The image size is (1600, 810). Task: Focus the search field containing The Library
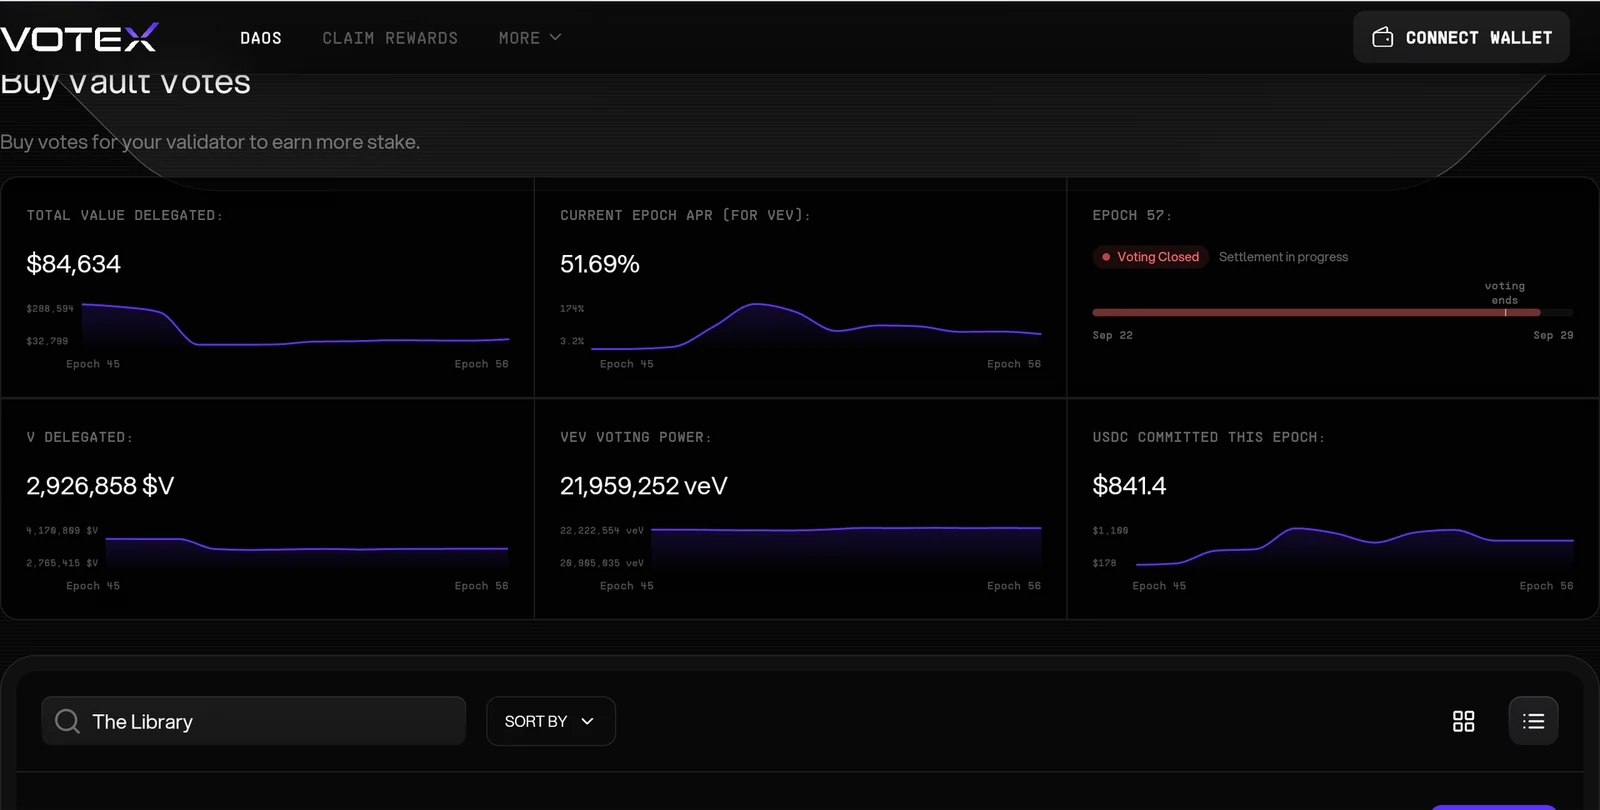click(x=254, y=721)
